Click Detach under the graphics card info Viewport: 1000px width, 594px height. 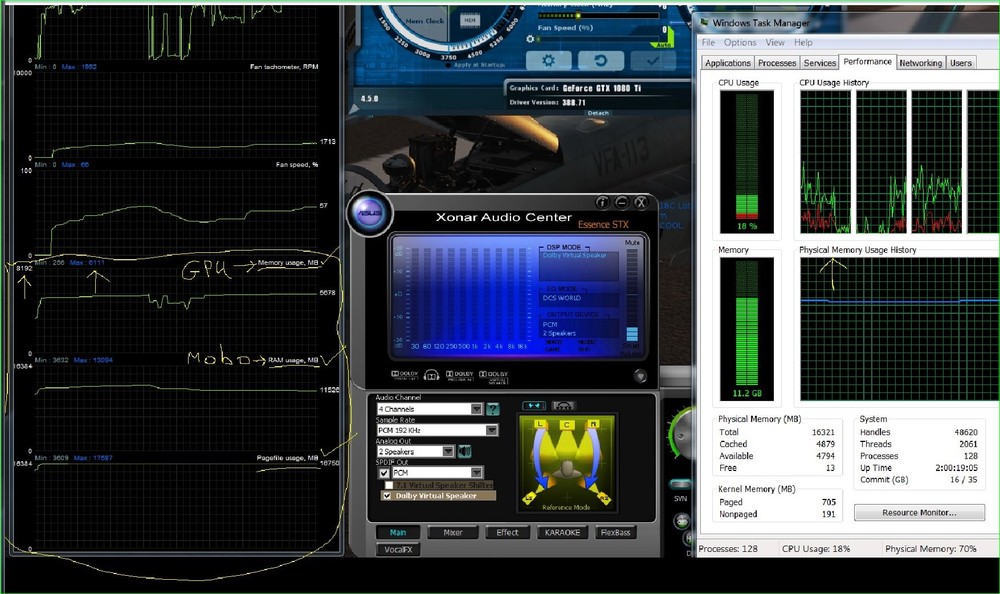point(597,113)
